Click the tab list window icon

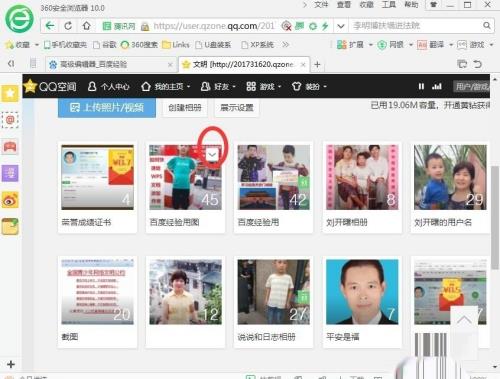[462, 64]
